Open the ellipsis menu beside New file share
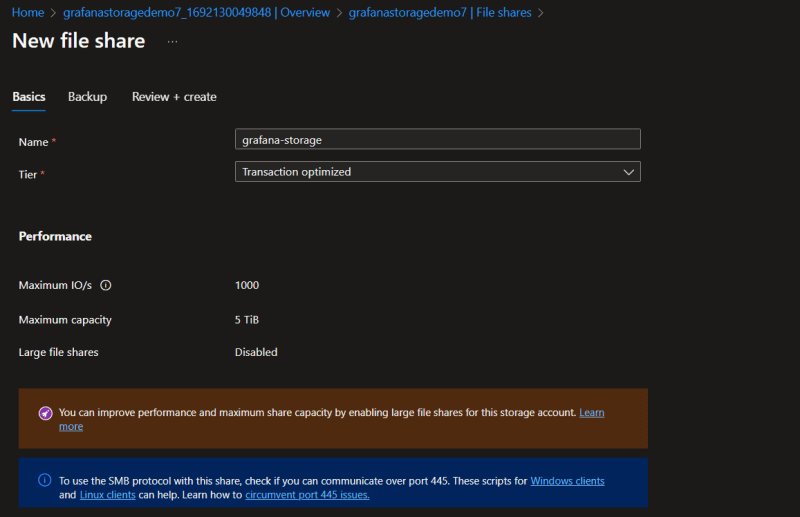This screenshot has width=800, height=517. [172, 42]
